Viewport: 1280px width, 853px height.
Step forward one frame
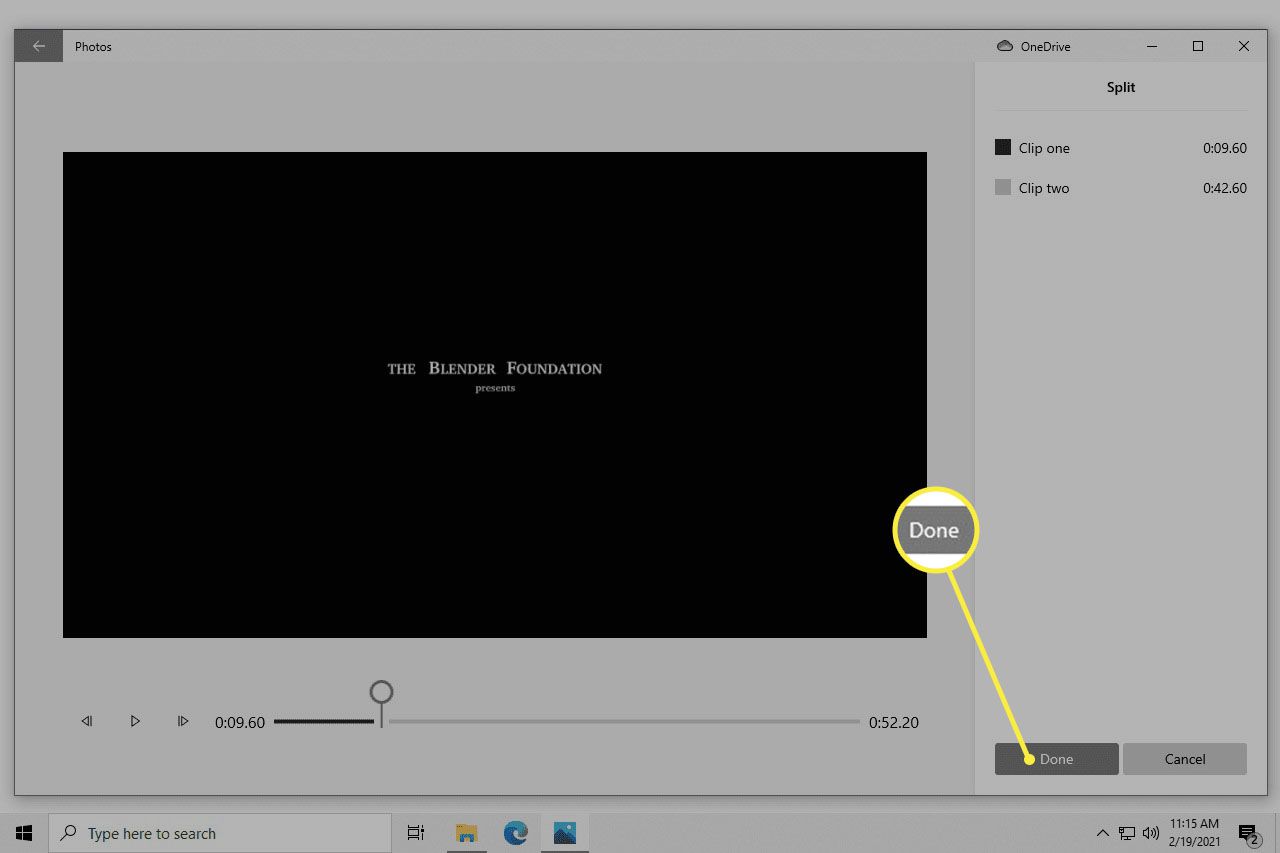point(183,721)
